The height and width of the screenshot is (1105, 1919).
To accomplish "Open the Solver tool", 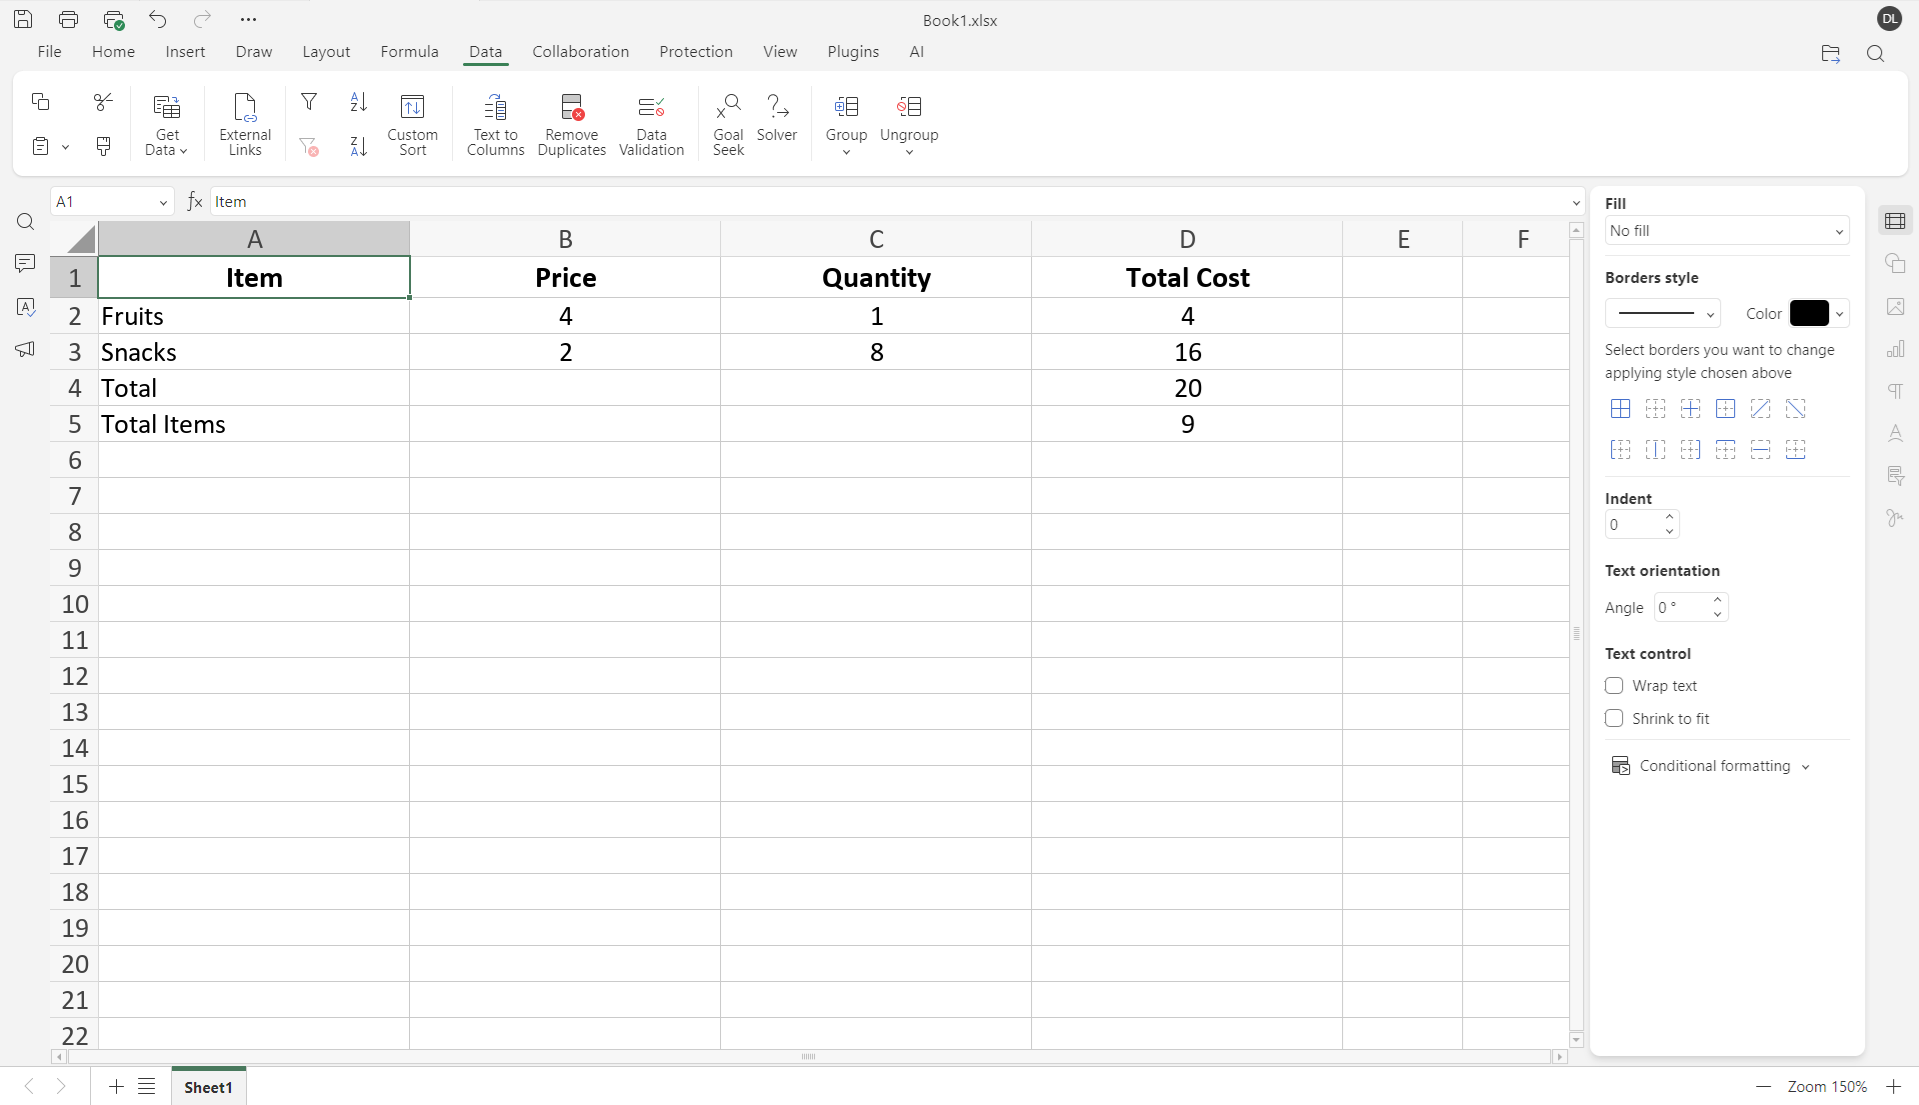I will pos(777,117).
